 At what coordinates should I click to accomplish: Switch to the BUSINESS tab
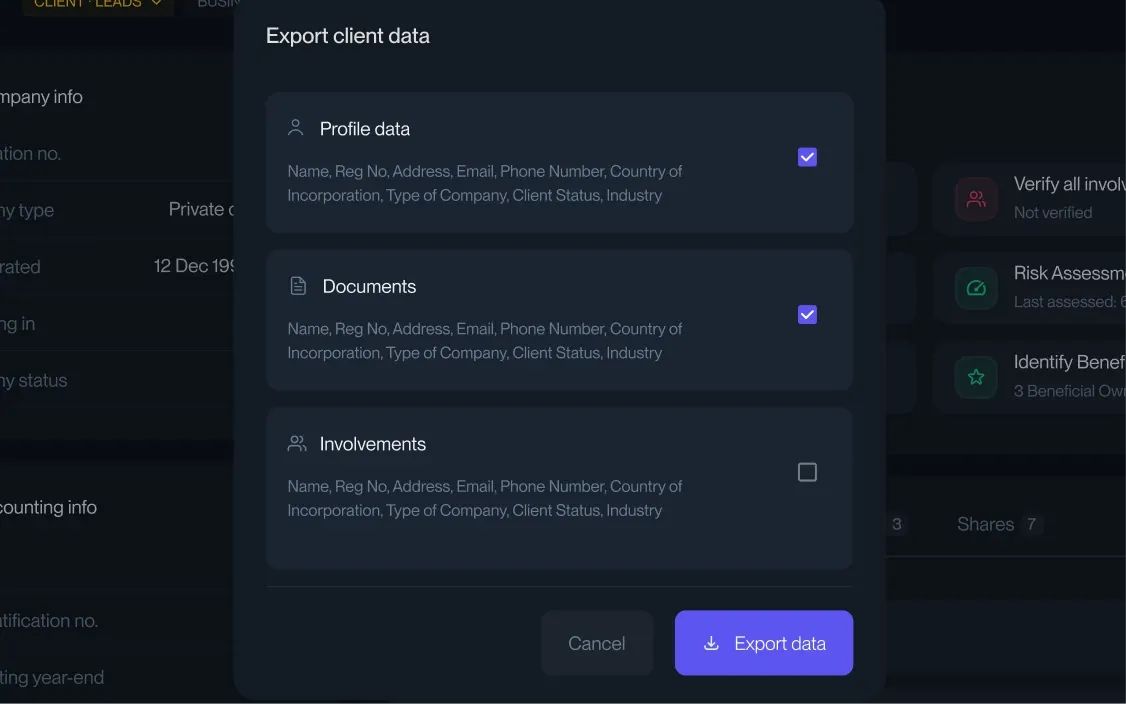pyautogui.click(x=216, y=4)
